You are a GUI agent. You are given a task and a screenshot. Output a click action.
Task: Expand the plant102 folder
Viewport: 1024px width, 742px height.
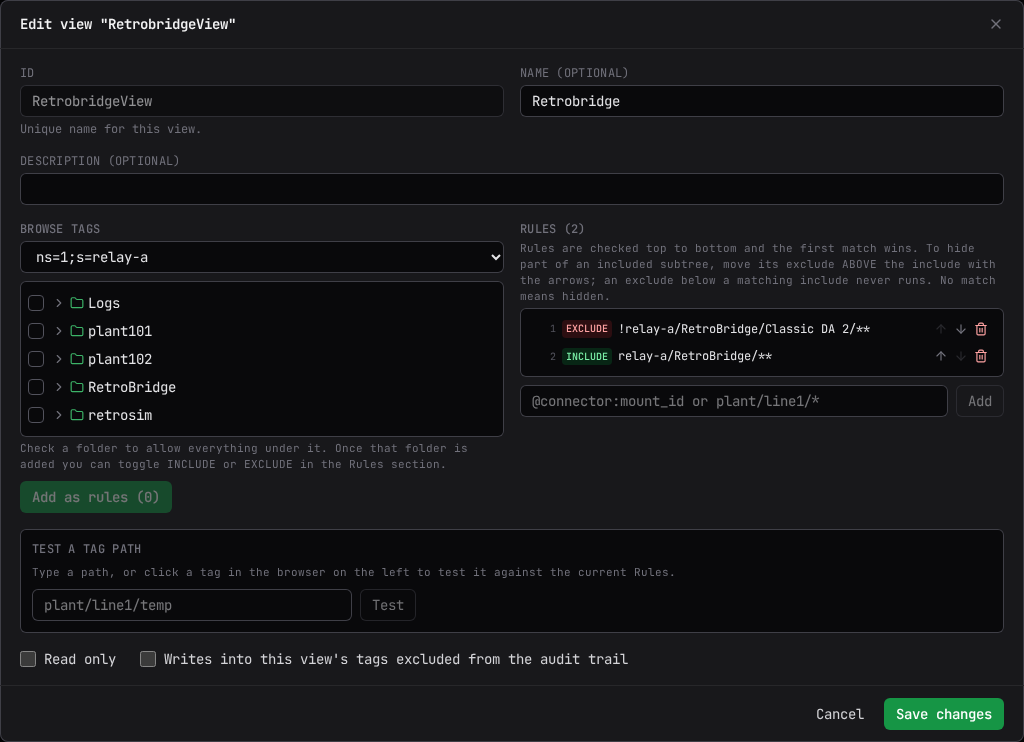click(x=59, y=359)
